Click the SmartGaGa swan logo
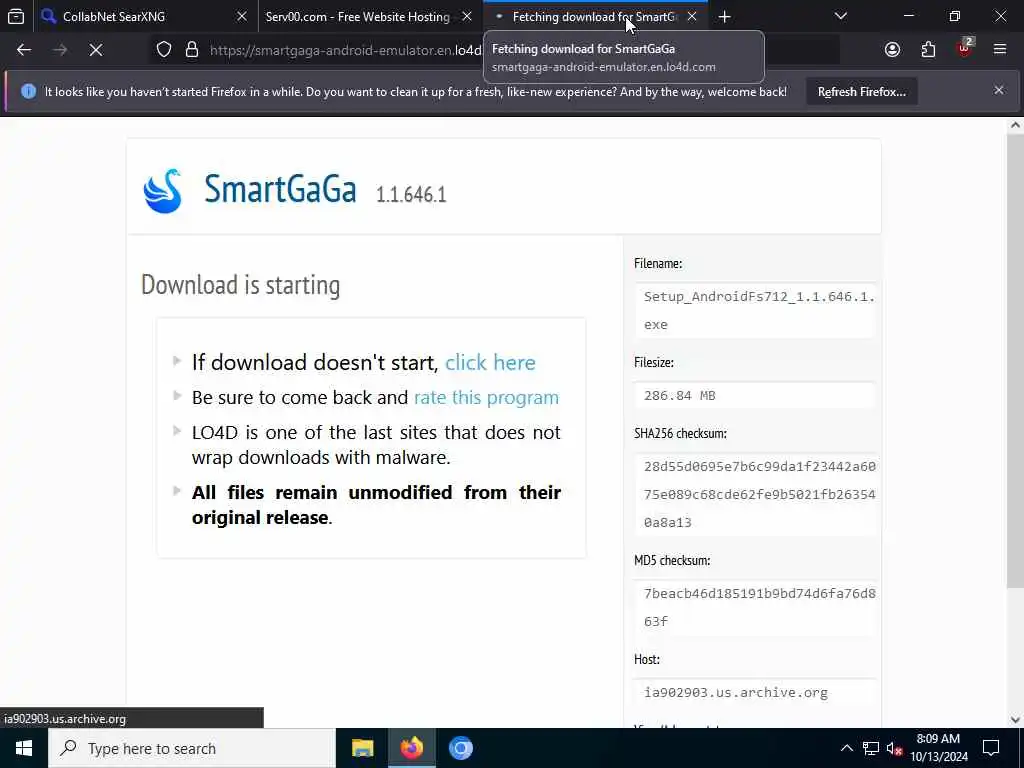Screen dimensions: 1024x768 pyautogui.click(x=162, y=191)
